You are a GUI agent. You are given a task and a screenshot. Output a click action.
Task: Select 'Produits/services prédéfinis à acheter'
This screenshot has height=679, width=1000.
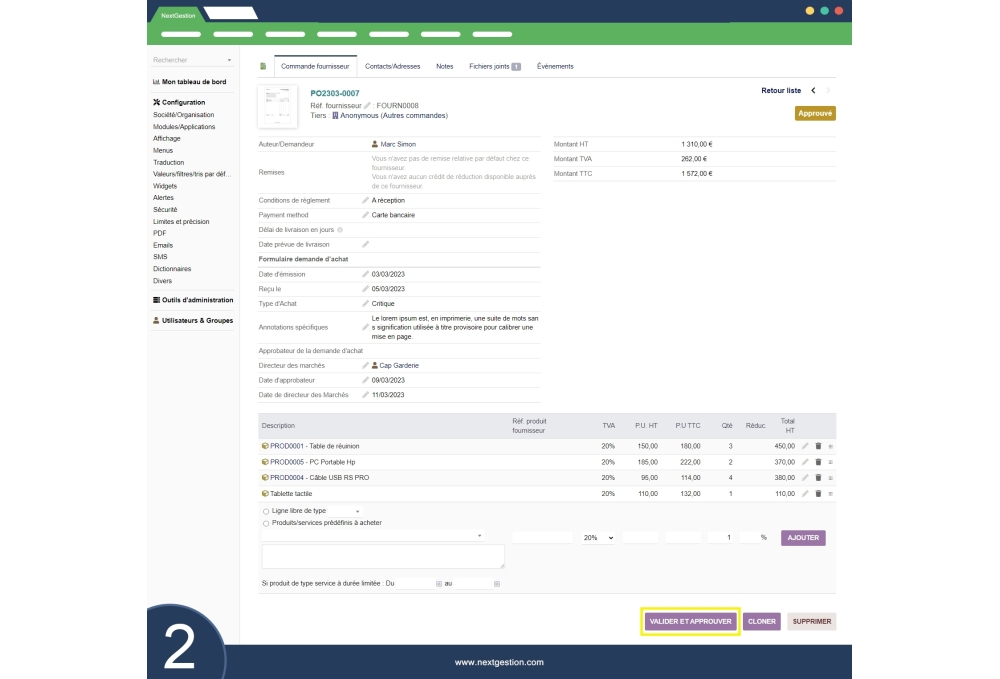tap(263, 523)
